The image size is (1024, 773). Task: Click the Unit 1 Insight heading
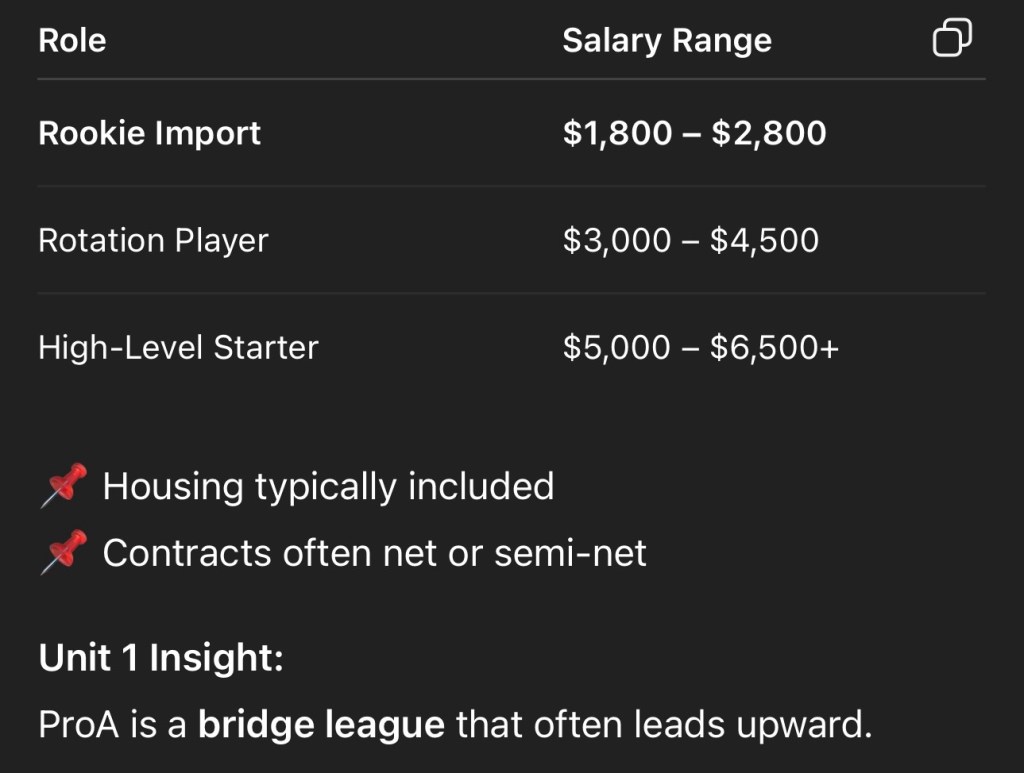pyautogui.click(x=161, y=658)
